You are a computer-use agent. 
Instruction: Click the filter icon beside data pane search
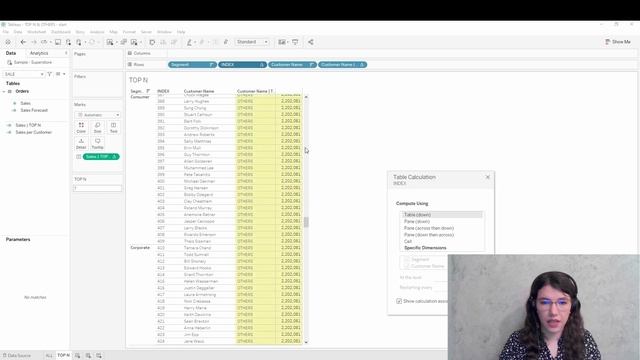49,74
